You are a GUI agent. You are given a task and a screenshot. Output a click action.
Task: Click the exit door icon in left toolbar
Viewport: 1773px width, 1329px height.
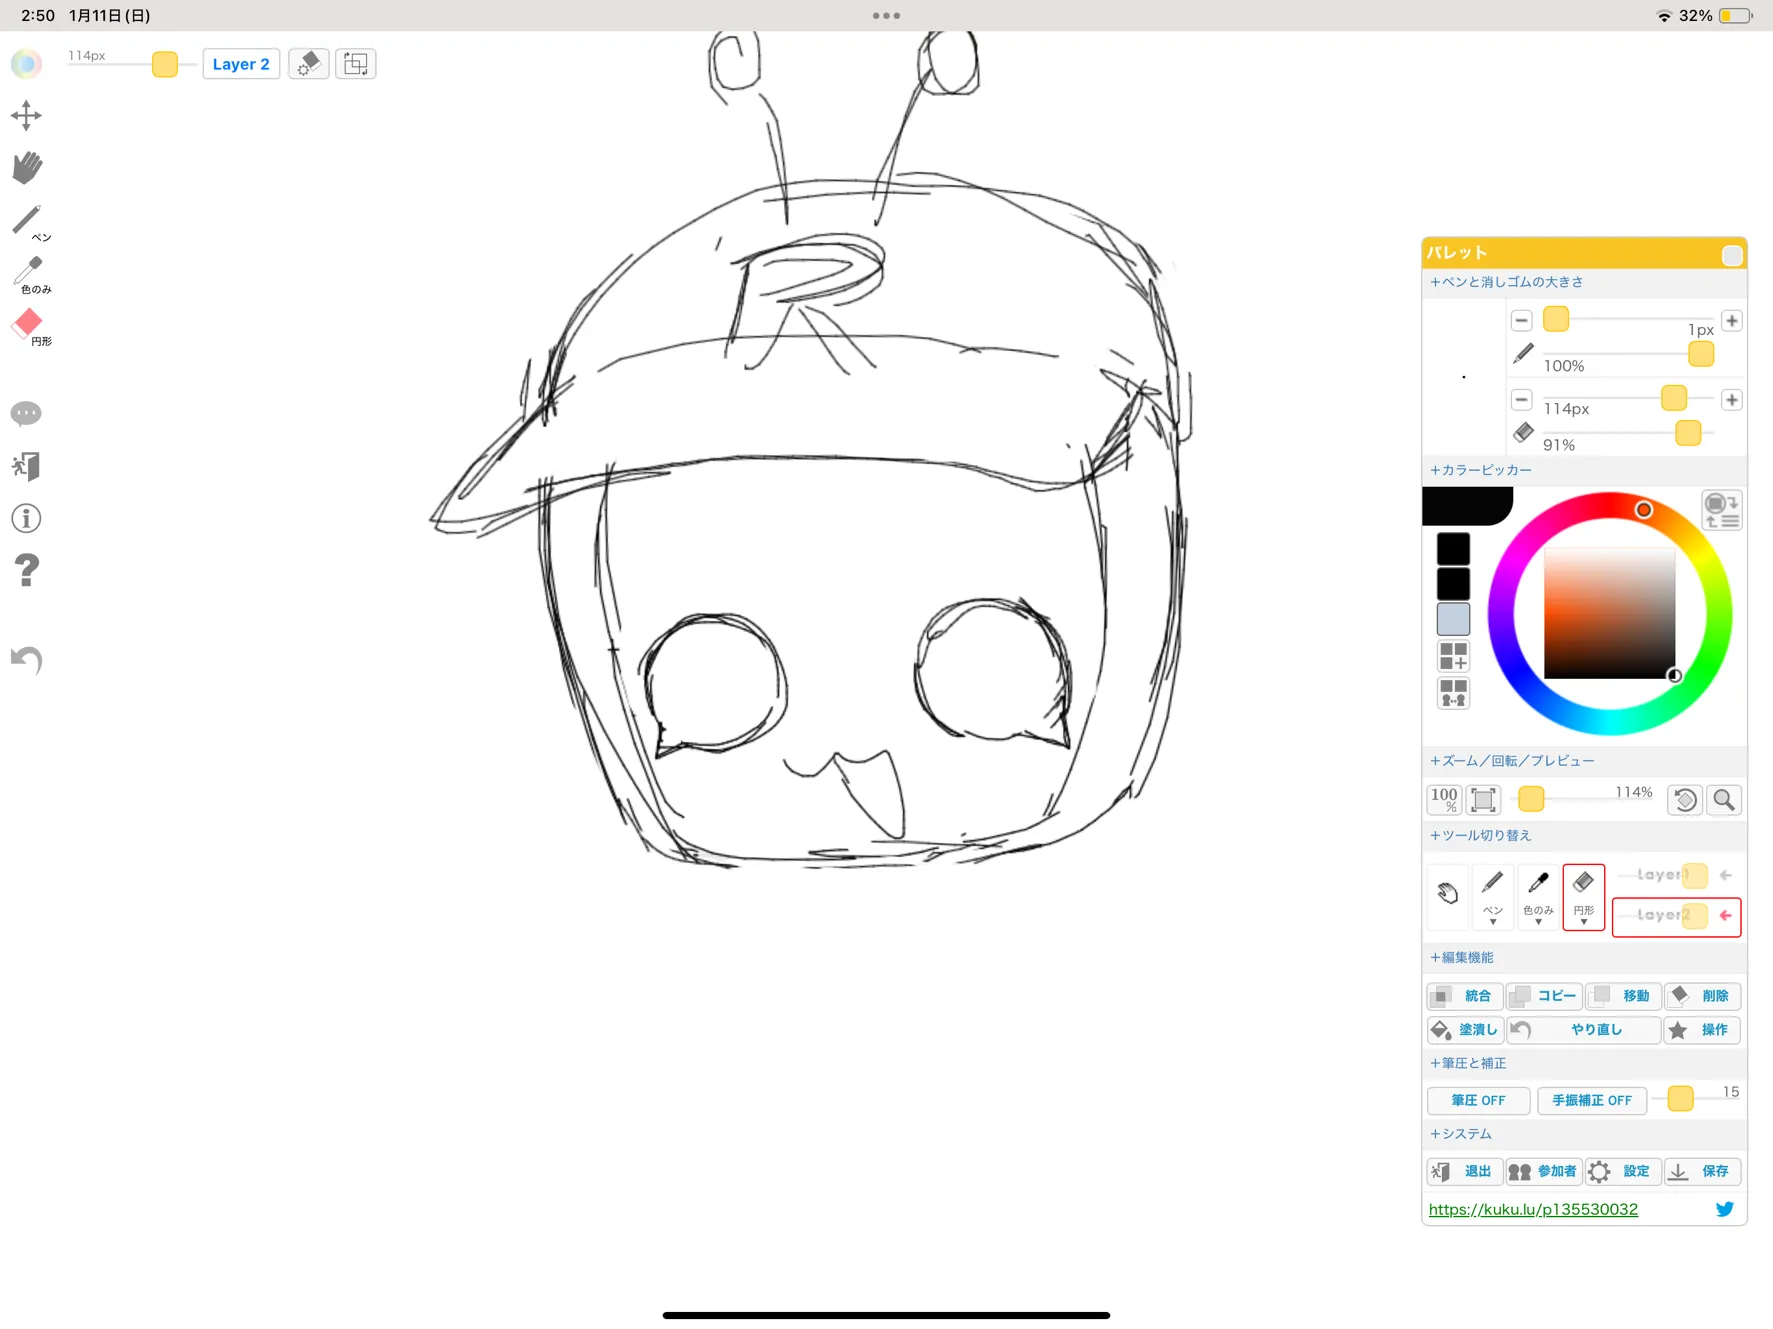[26, 466]
